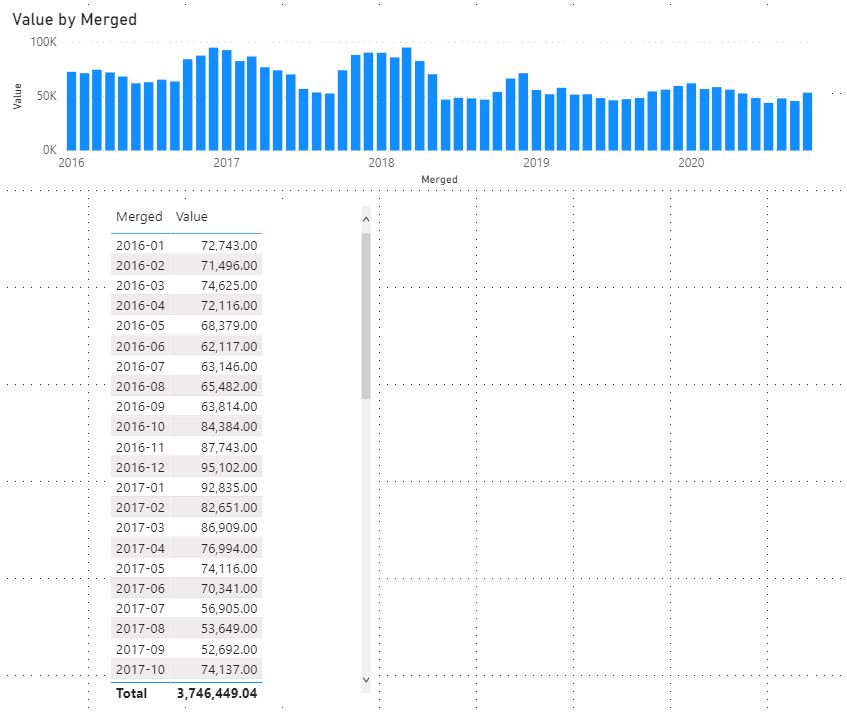Select the Value by Merged chart title
Image resolution: width=847 pixels, height=714 pixels.
pyautogui.click(x=75, y=19)
